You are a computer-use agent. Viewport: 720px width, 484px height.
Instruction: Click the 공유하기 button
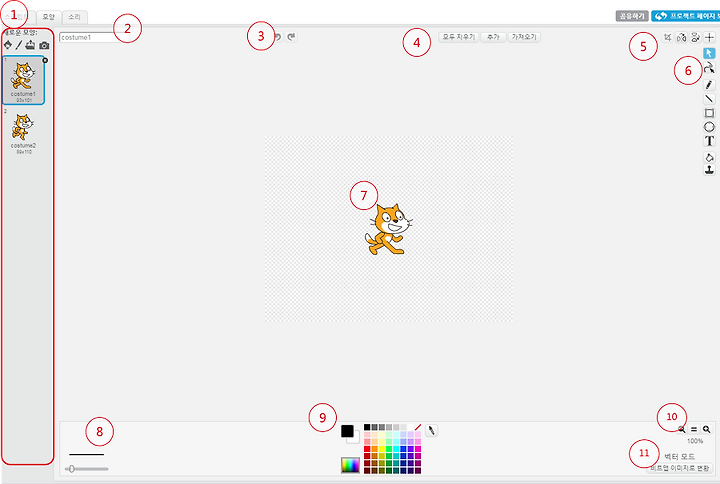click(632, 16)
